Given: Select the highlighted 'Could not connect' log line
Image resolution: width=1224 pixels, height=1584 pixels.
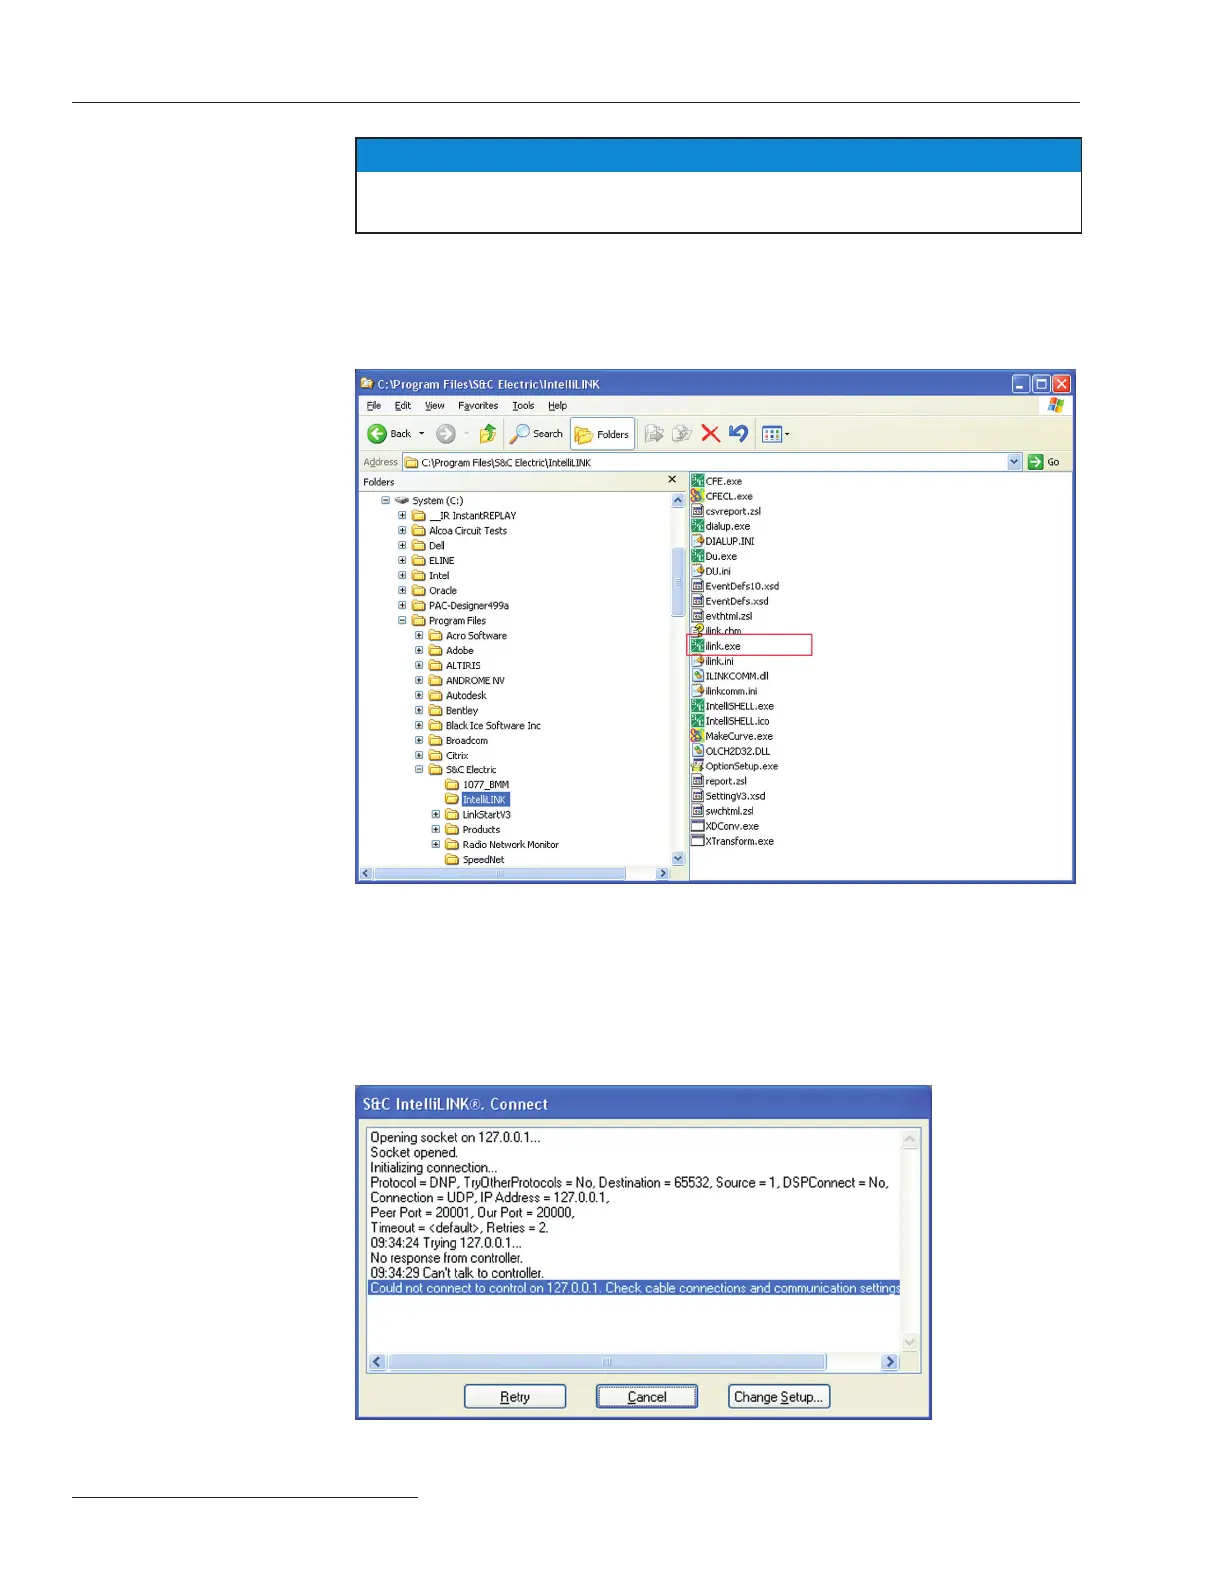Looking at the screenshot, I should (635, 1288).
